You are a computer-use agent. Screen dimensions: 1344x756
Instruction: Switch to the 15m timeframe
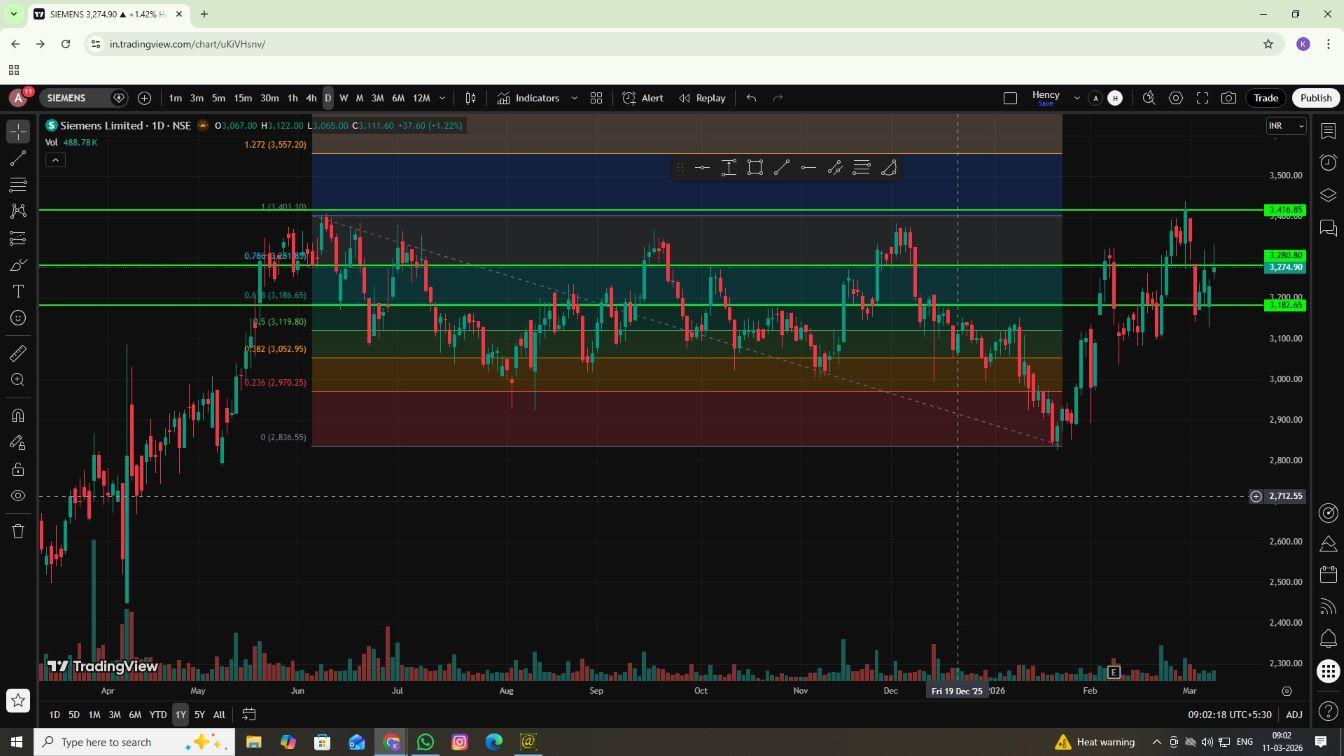click(x=243, y=98)
